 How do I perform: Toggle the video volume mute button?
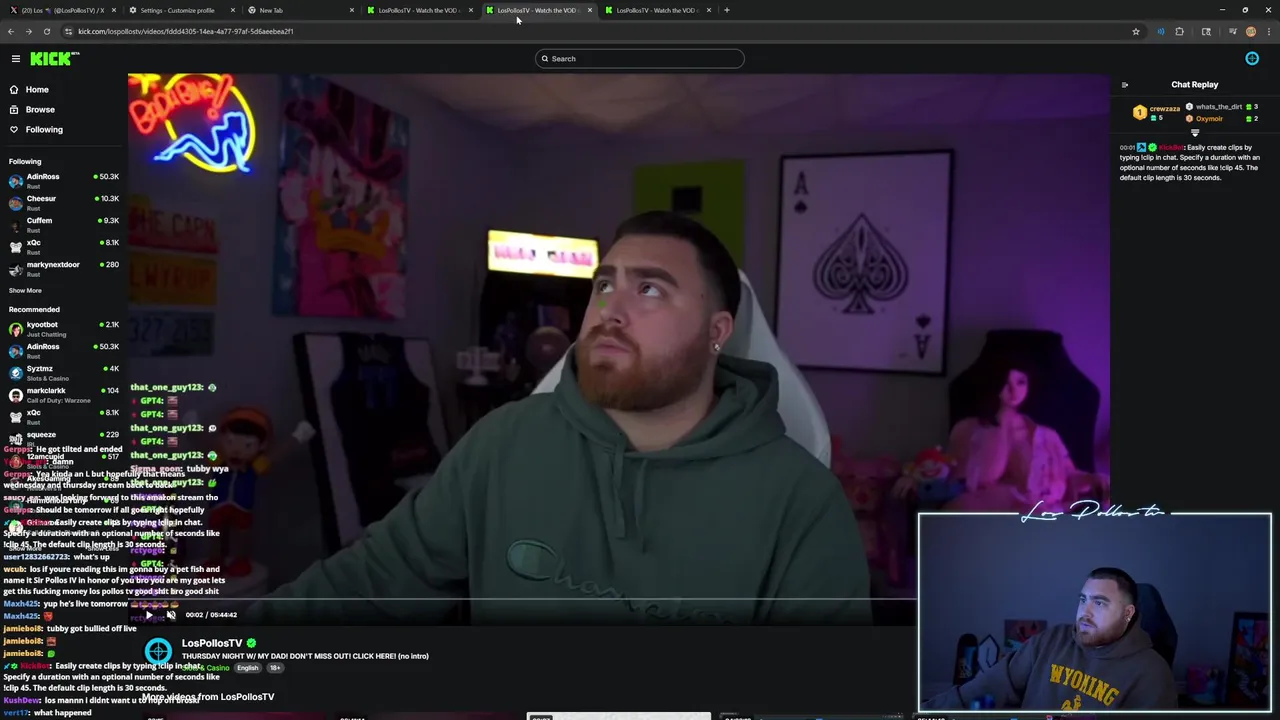click(x=171, y=615)
